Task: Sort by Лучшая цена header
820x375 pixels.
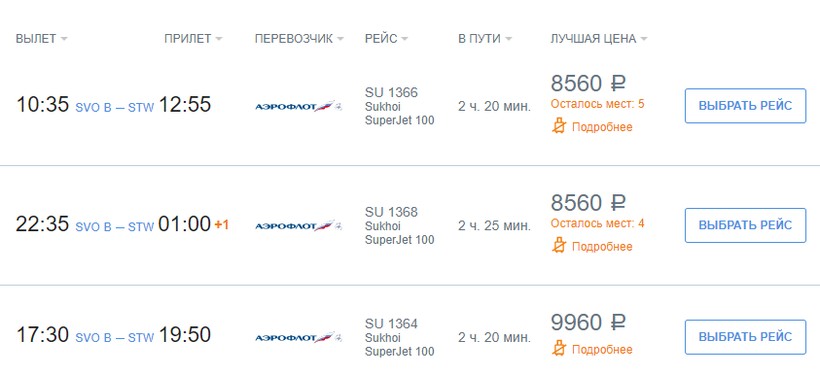Action: (599, 39)
